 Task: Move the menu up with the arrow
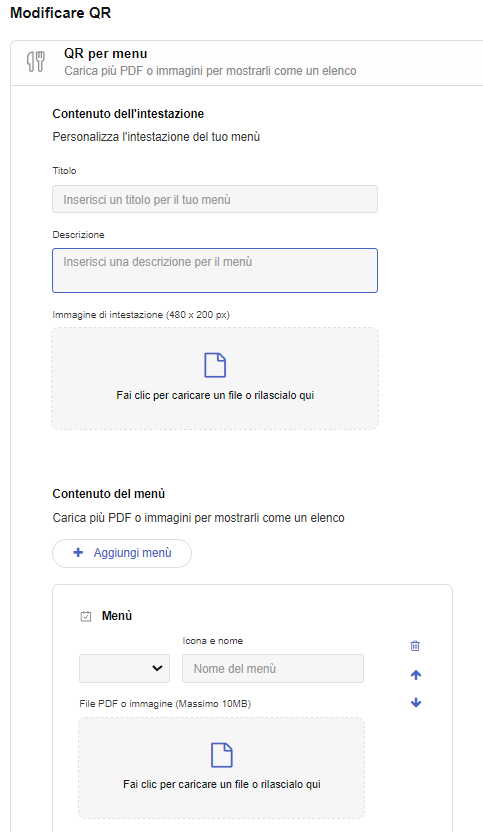[x=416, y=675]
